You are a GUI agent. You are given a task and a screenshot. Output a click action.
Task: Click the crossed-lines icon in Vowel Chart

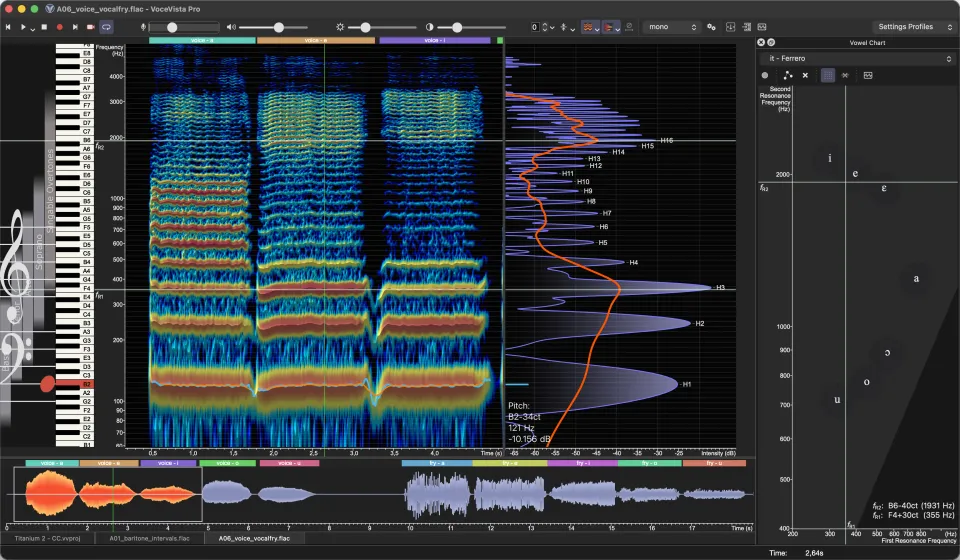pyautogui.click(x=845, y=75)
